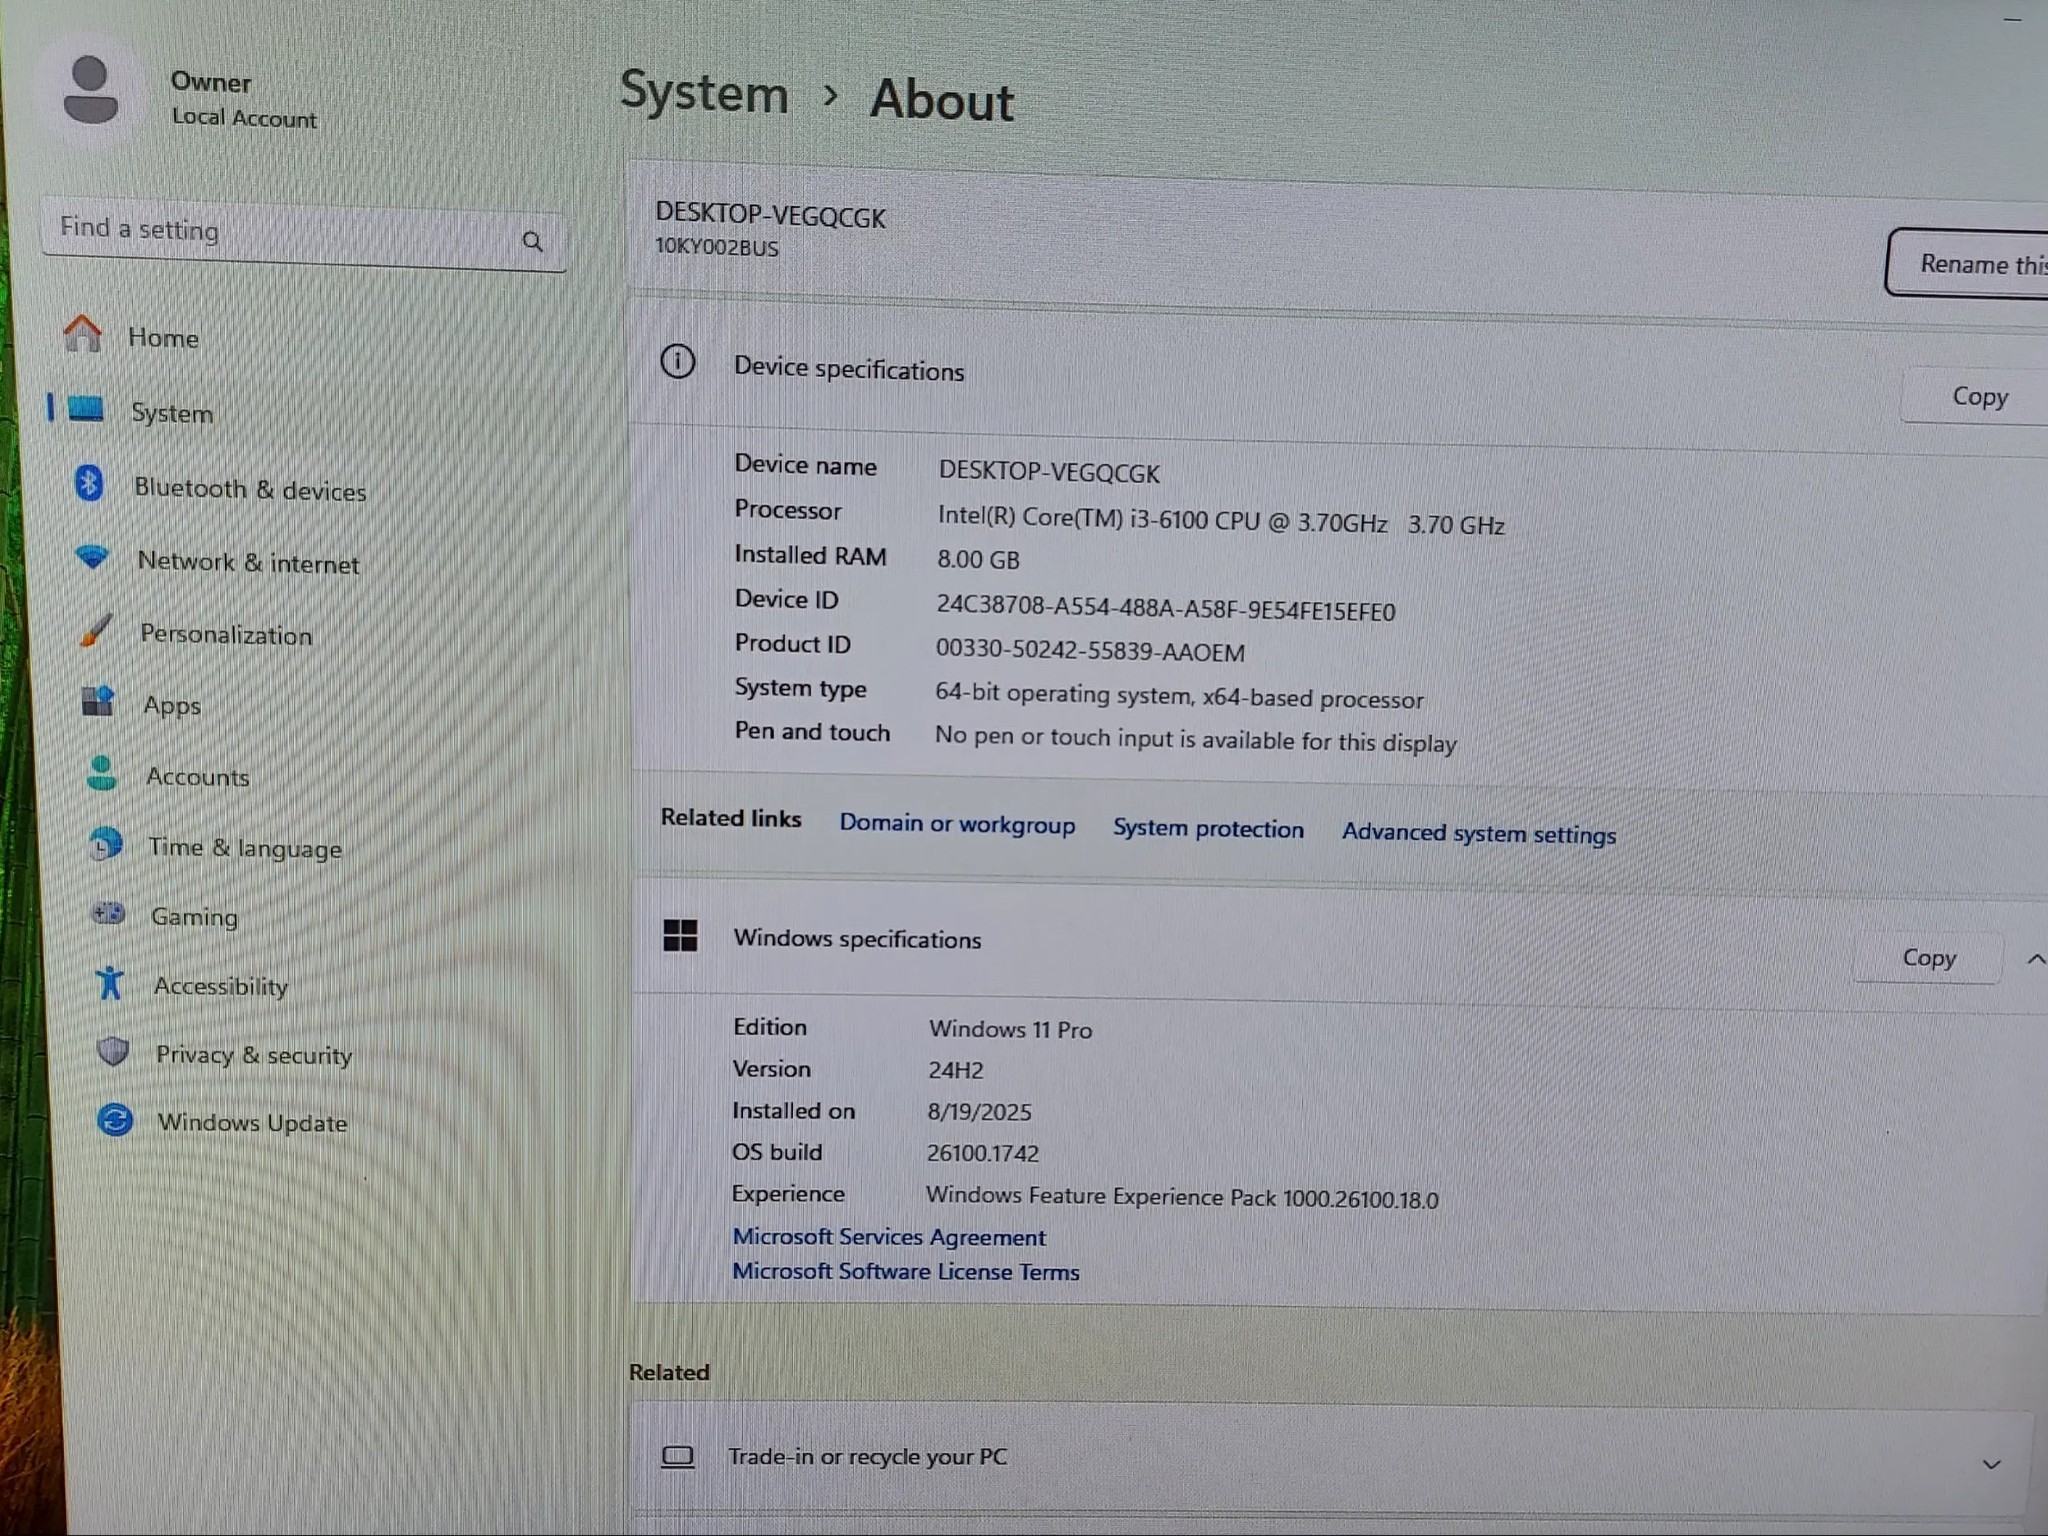Open Bluetooth & devices settings
This screenshot has width=2048, height=1536.
click(250, 490)
